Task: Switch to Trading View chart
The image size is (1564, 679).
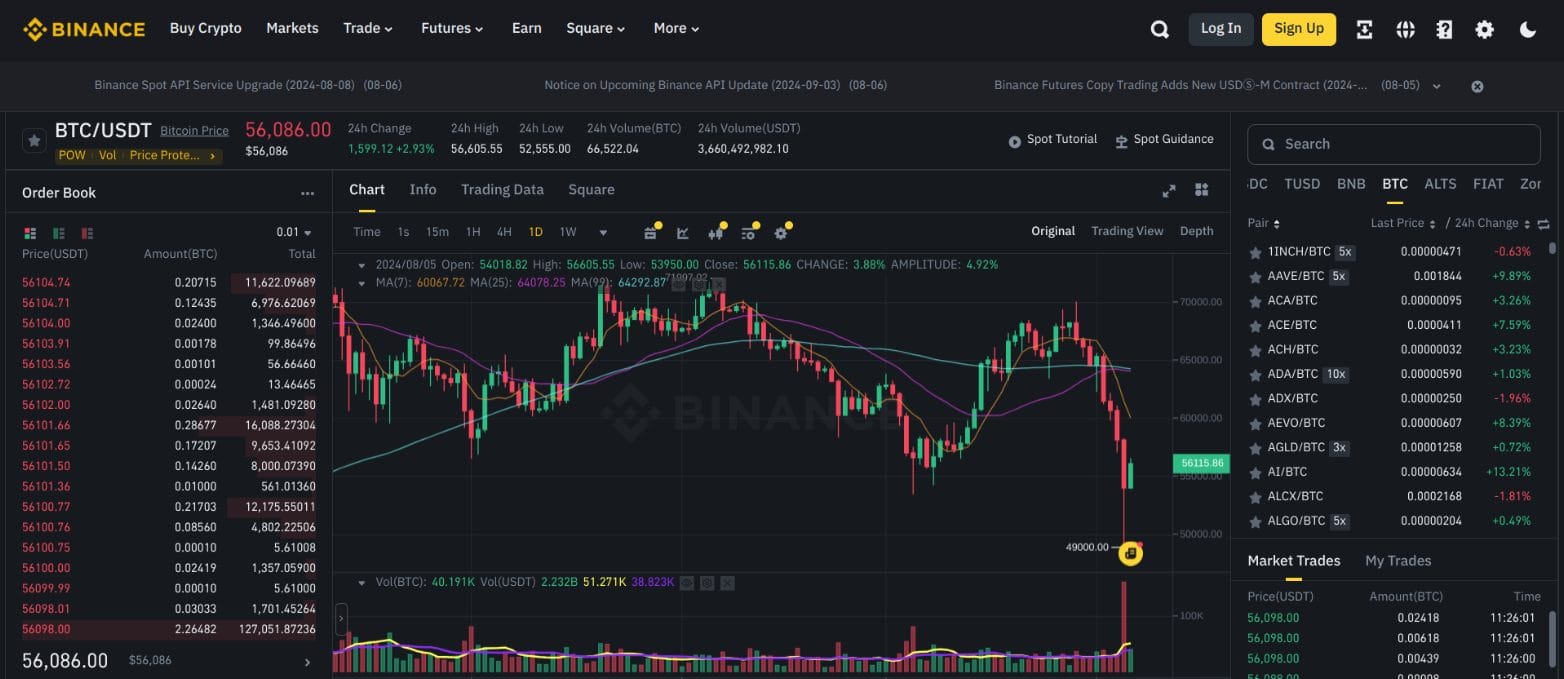Action: [x=1127, y=231]
